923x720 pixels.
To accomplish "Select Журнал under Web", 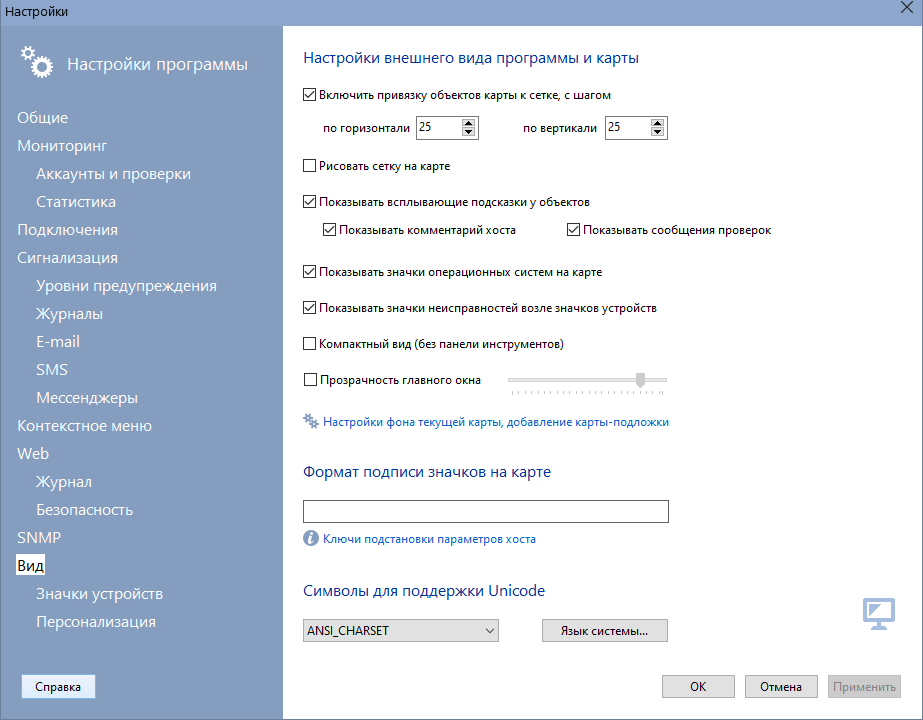I will point(64,482).
